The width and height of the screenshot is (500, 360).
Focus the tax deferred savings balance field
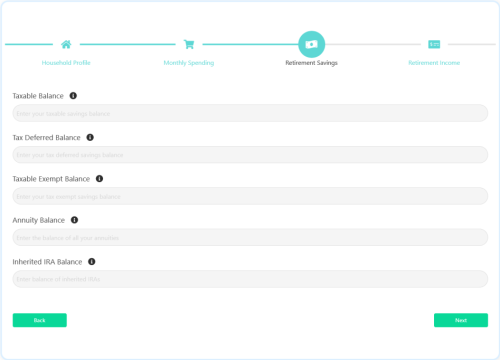[250, 155]
